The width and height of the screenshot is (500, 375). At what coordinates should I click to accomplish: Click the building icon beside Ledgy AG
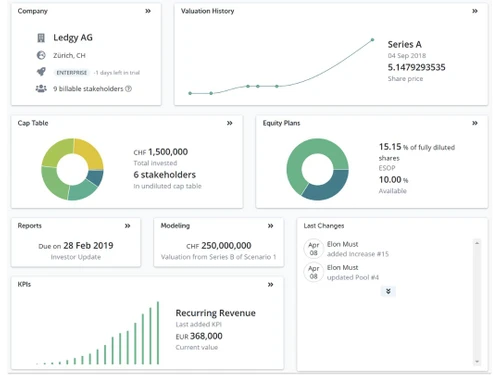tap(41, 38)
